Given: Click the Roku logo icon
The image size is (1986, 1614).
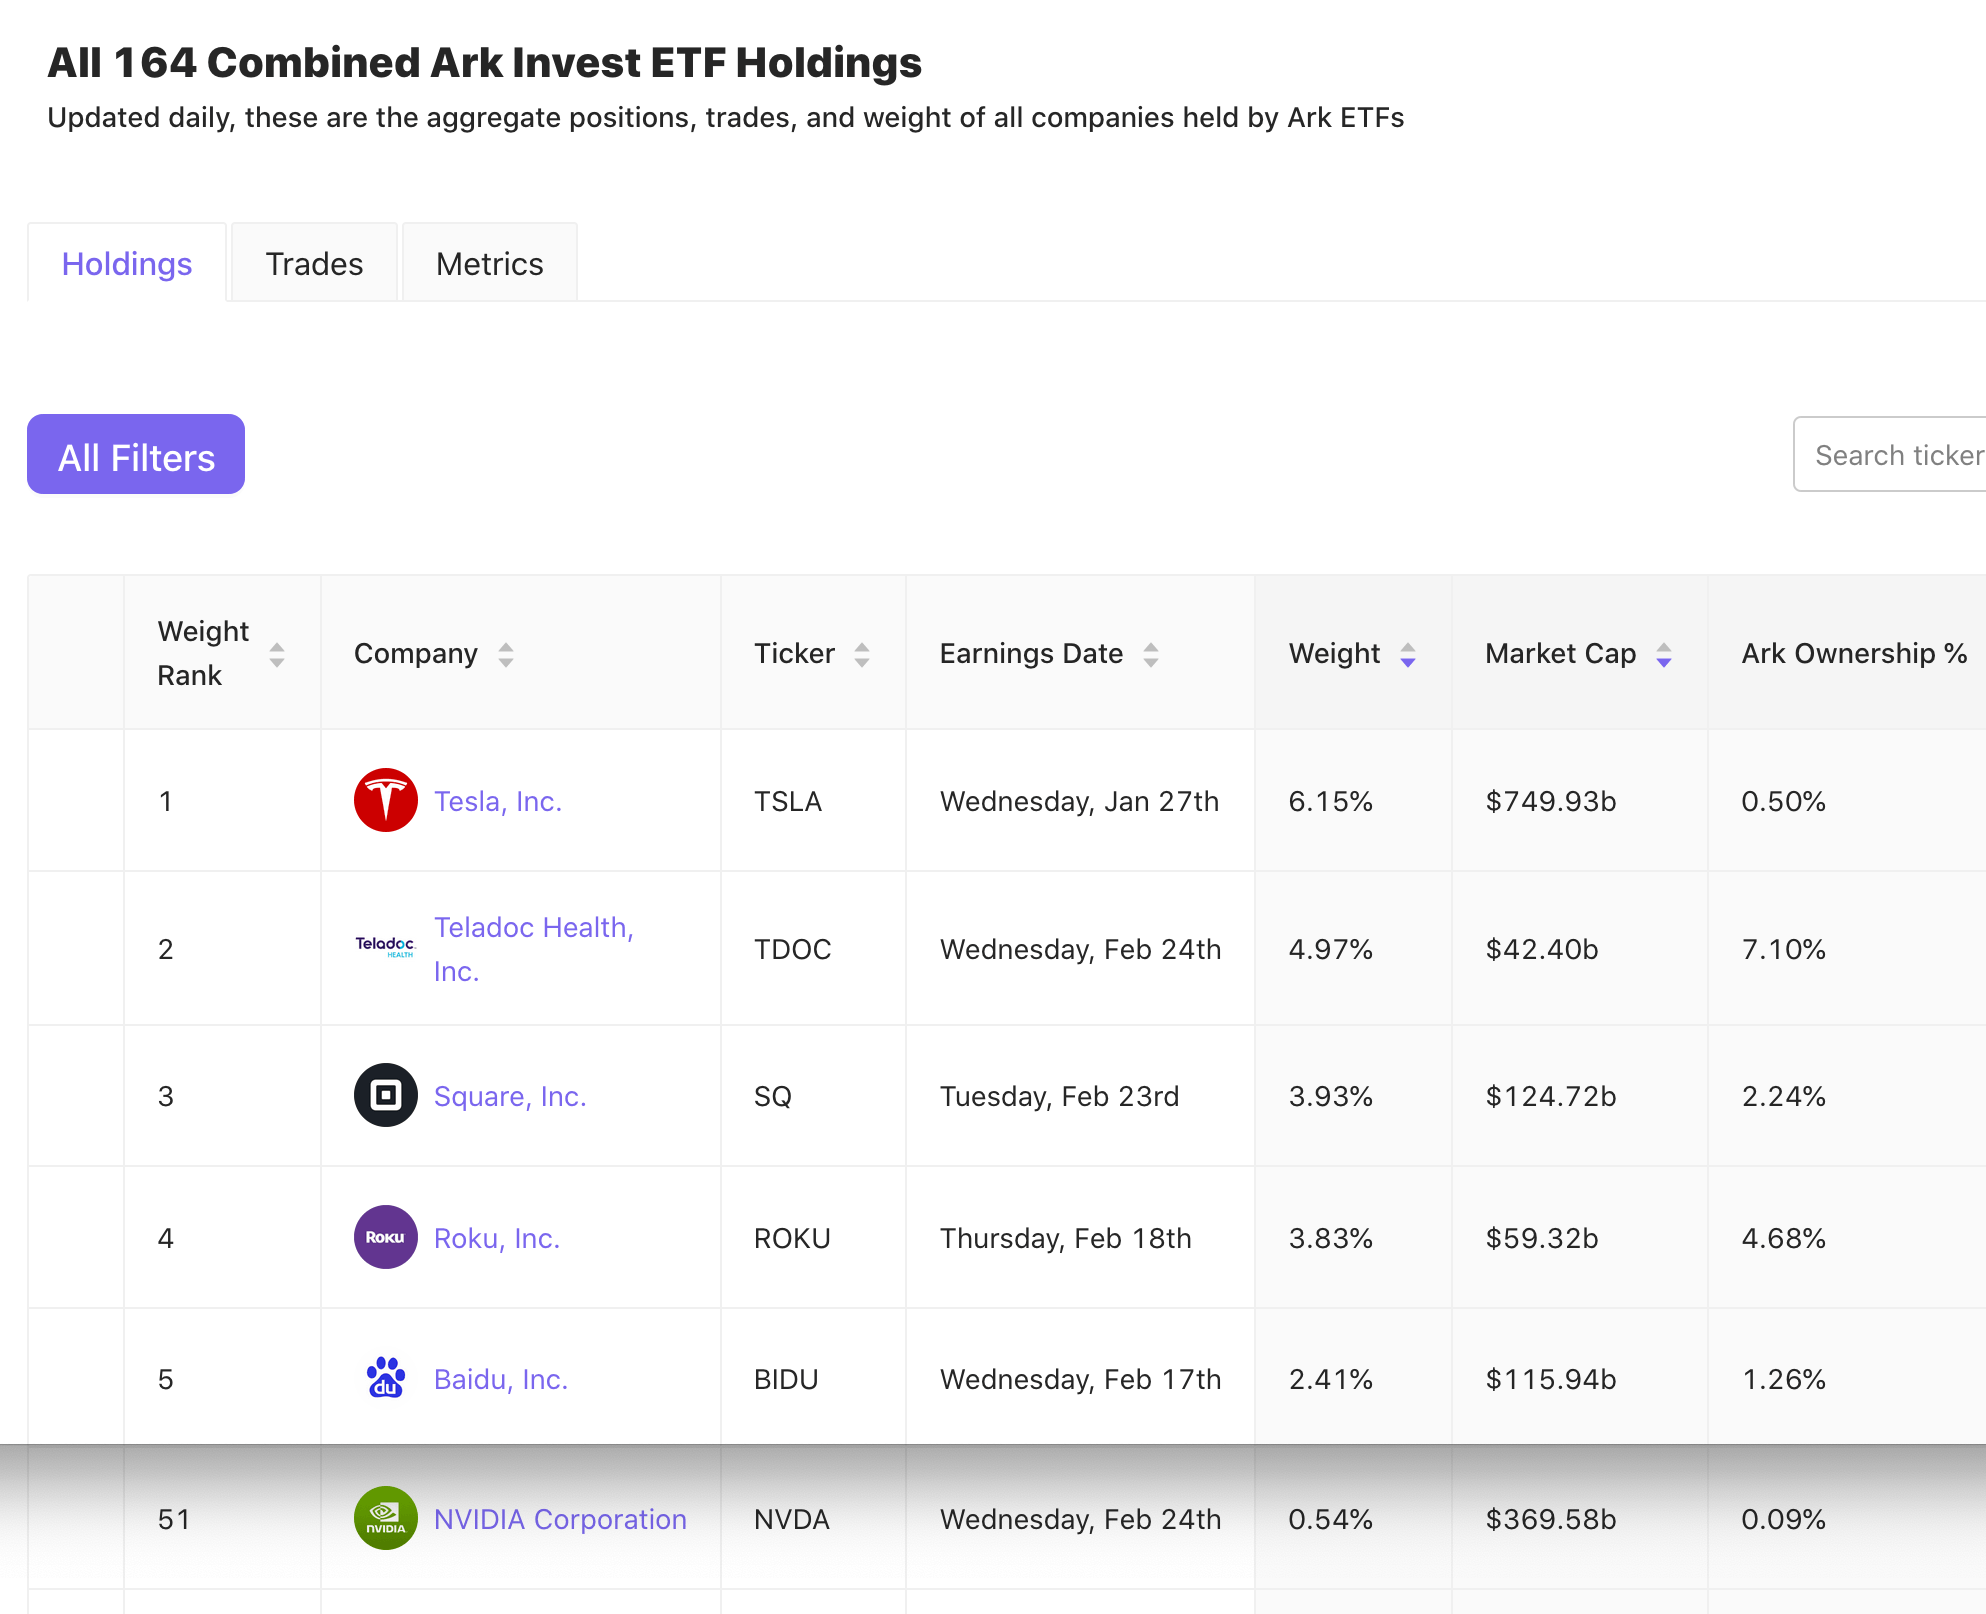Looking at the screenshot, I should (385, 1237).
